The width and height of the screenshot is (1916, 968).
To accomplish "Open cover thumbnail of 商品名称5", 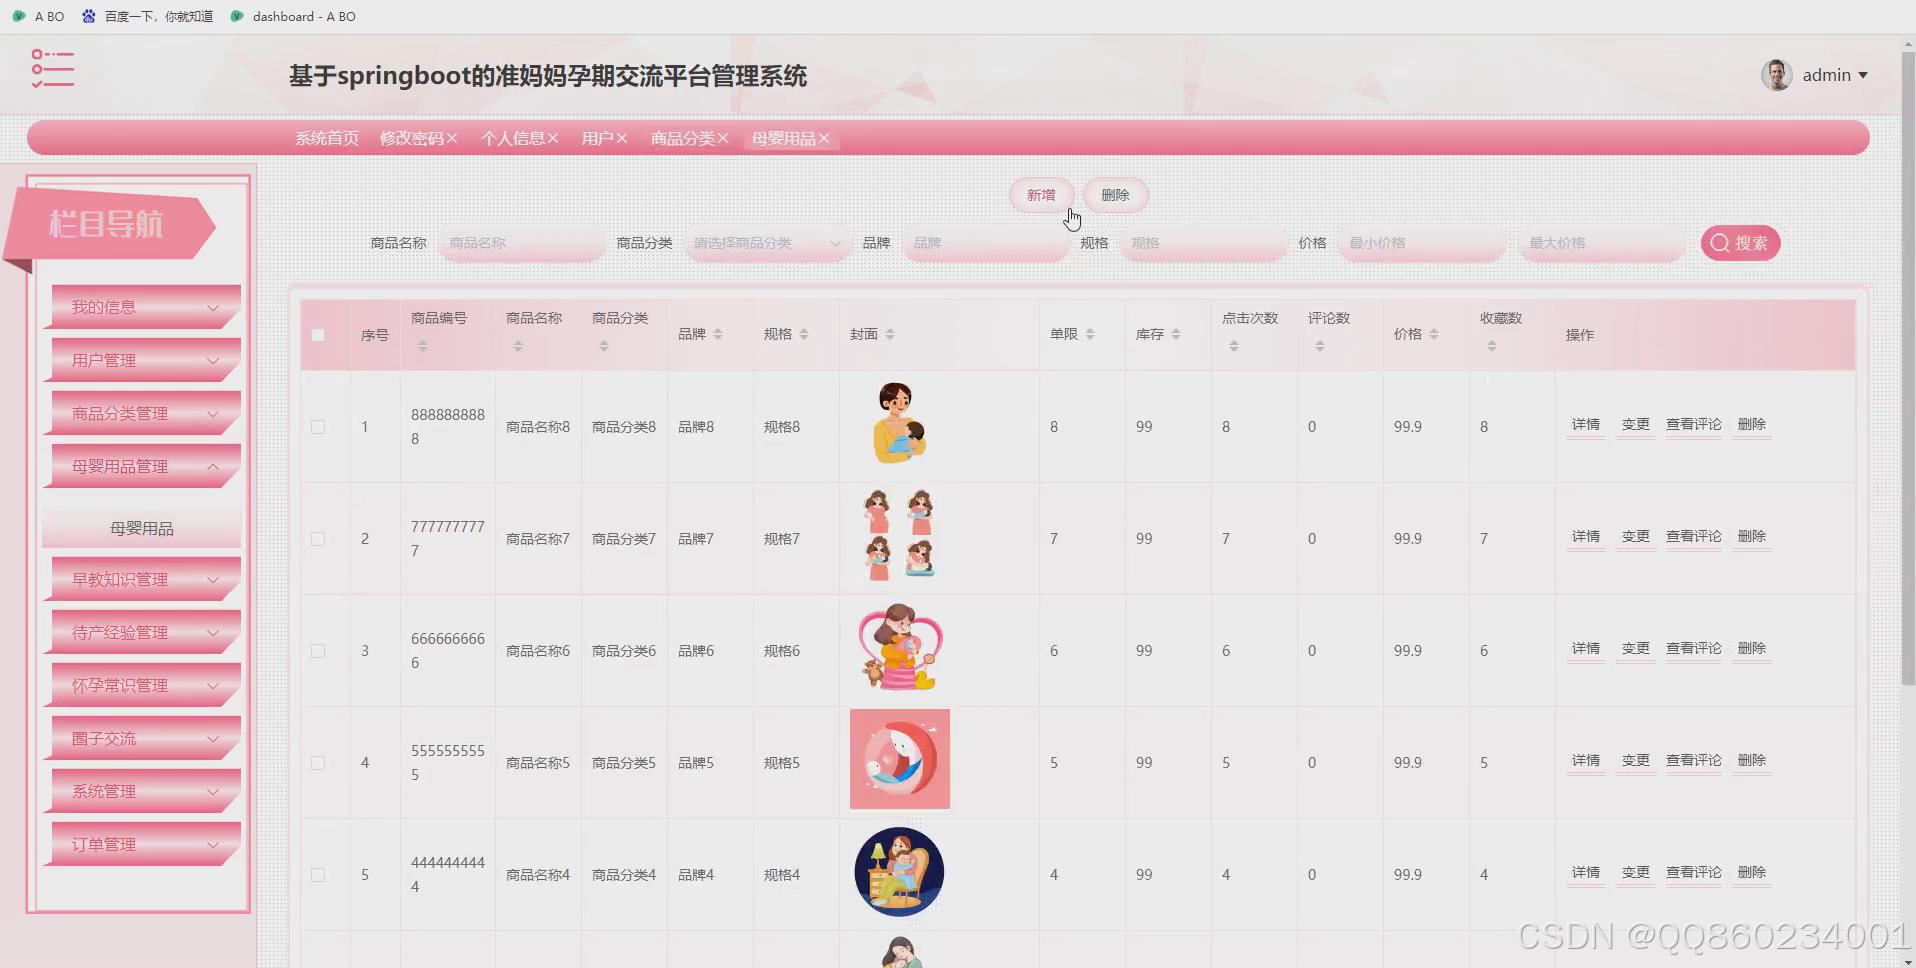I will pos(900,759).
